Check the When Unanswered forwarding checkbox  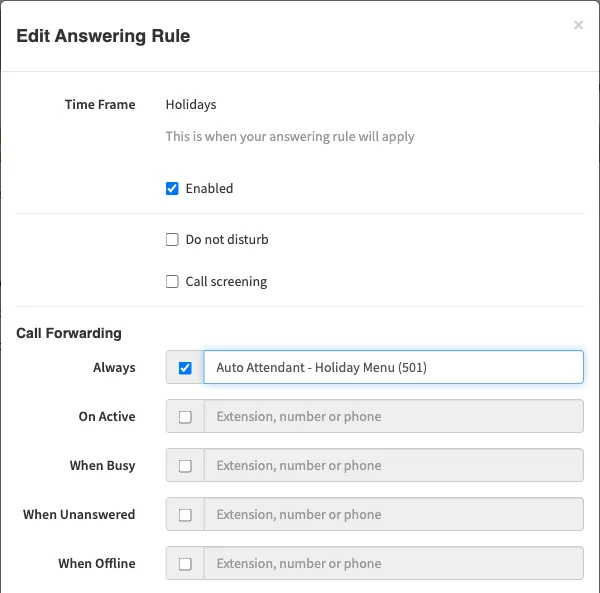(x=185, y=515)
